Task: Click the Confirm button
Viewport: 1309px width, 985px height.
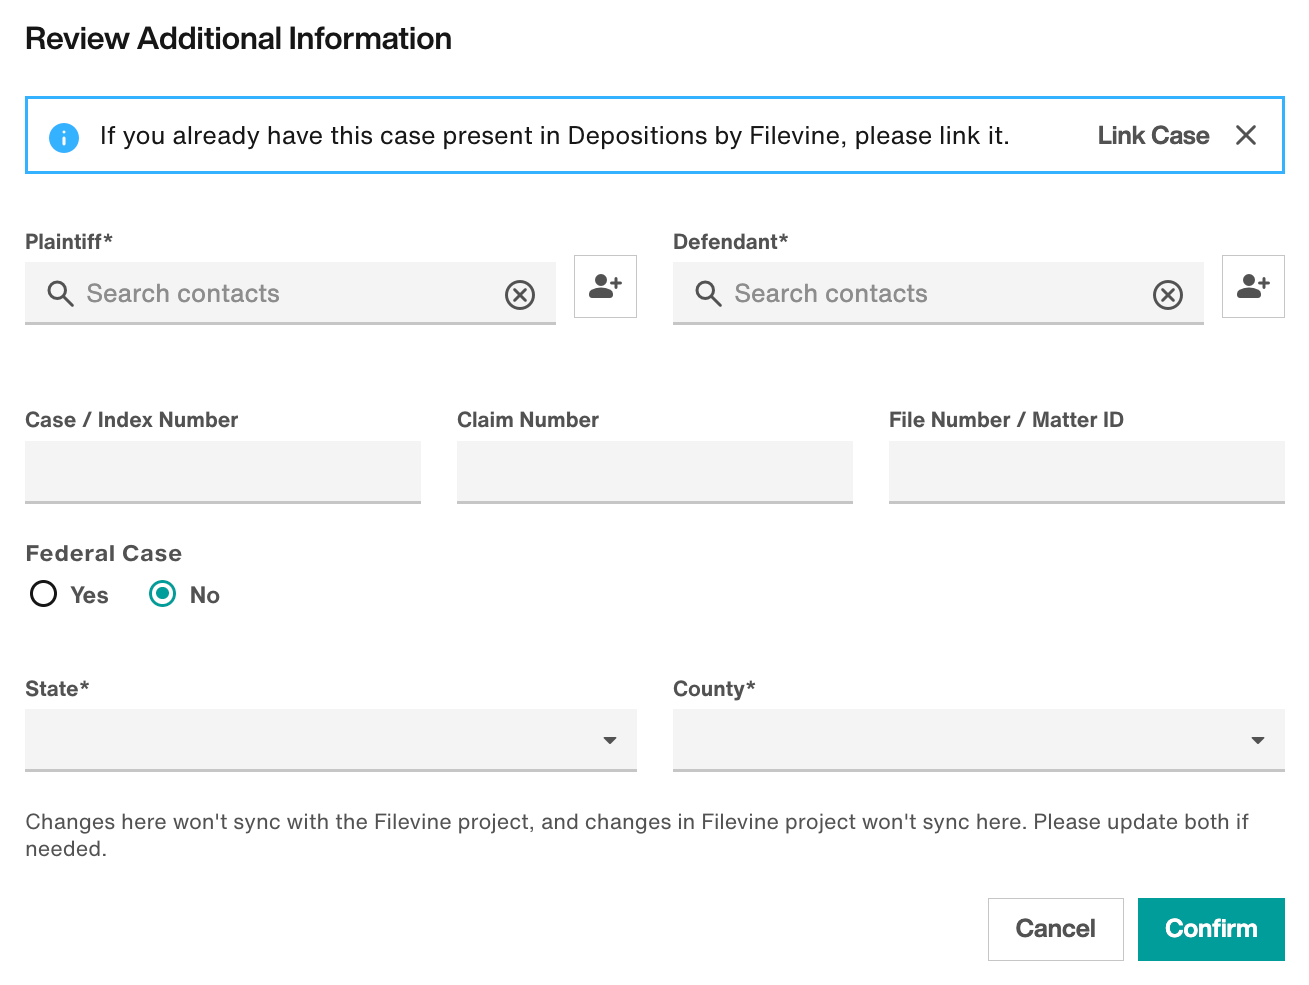Action: [1211, 929]
